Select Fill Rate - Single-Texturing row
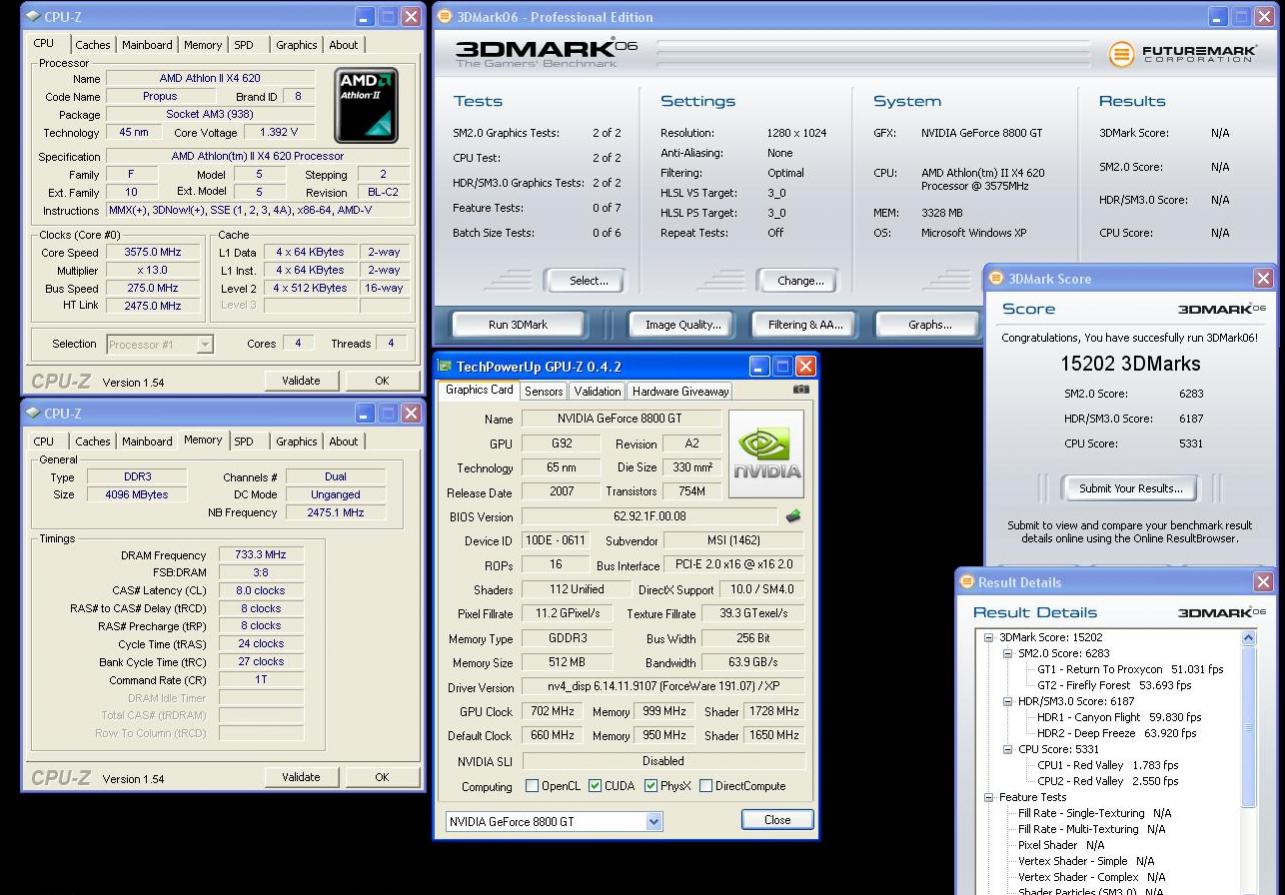Viewport: 1285px width, 895px height. 1094,813
